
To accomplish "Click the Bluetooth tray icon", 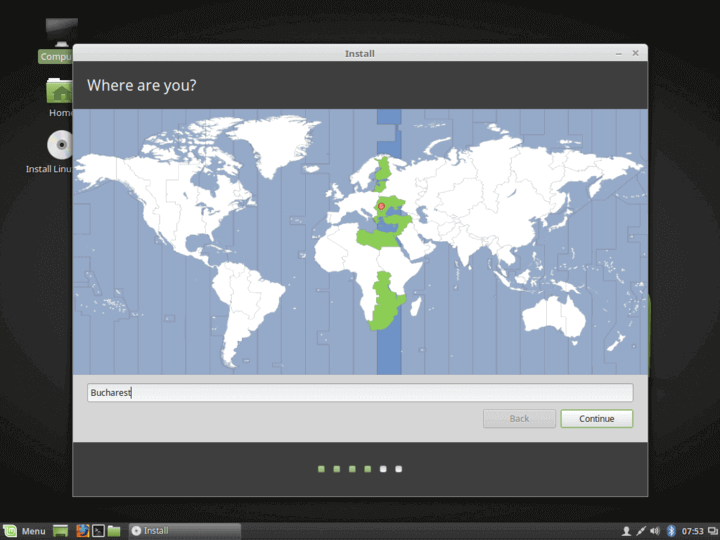I will point(671,531).
